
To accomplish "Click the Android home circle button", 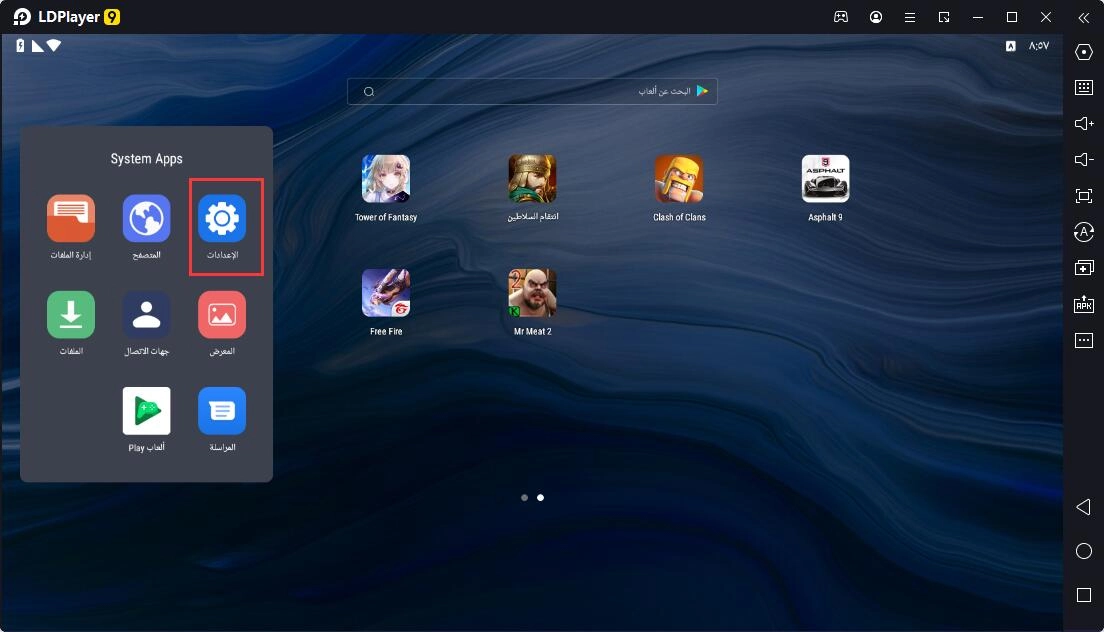I will (x=1084, y=551).
